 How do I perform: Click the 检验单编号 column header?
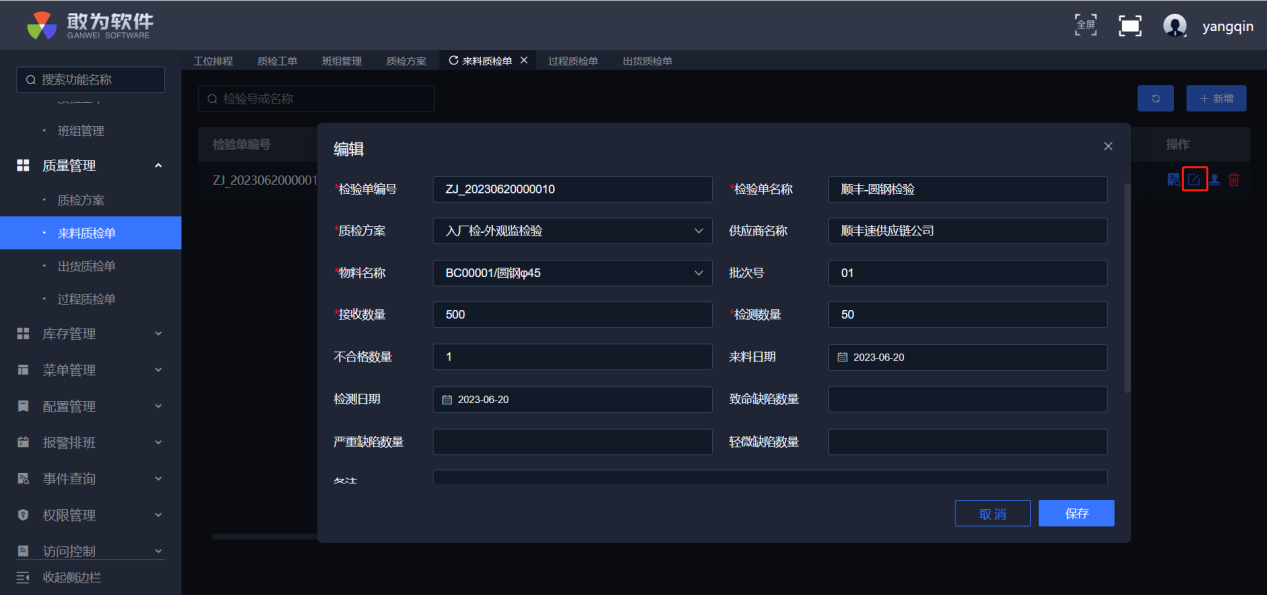coord(242,145)
